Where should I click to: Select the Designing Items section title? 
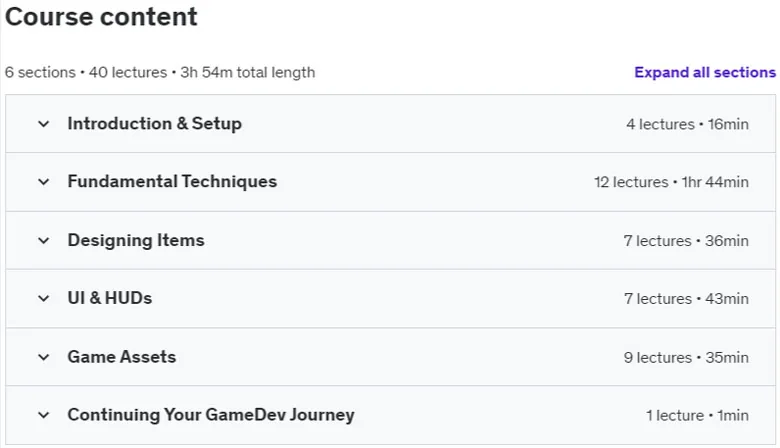point(136,240)
